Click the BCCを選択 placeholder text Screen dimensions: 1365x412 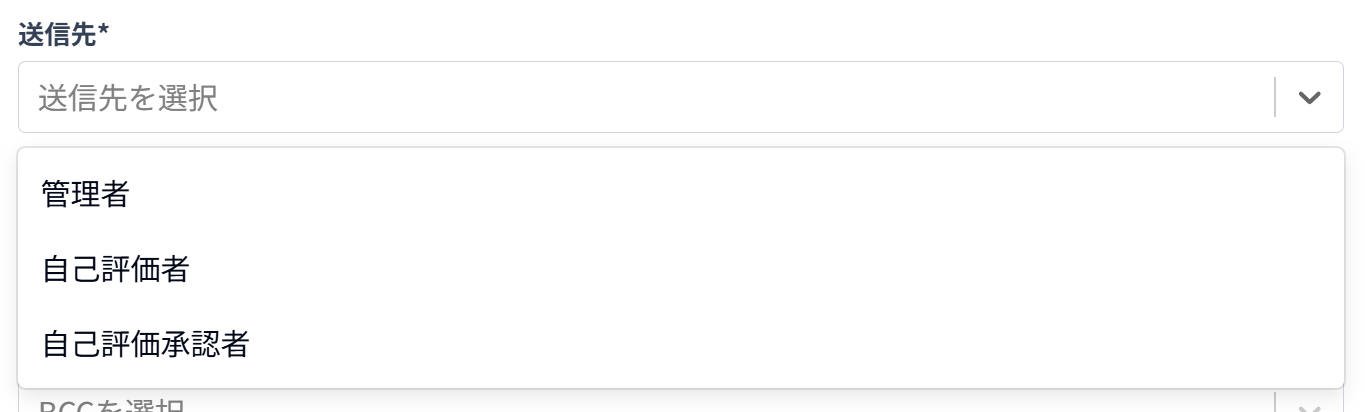tap(112, 405)
